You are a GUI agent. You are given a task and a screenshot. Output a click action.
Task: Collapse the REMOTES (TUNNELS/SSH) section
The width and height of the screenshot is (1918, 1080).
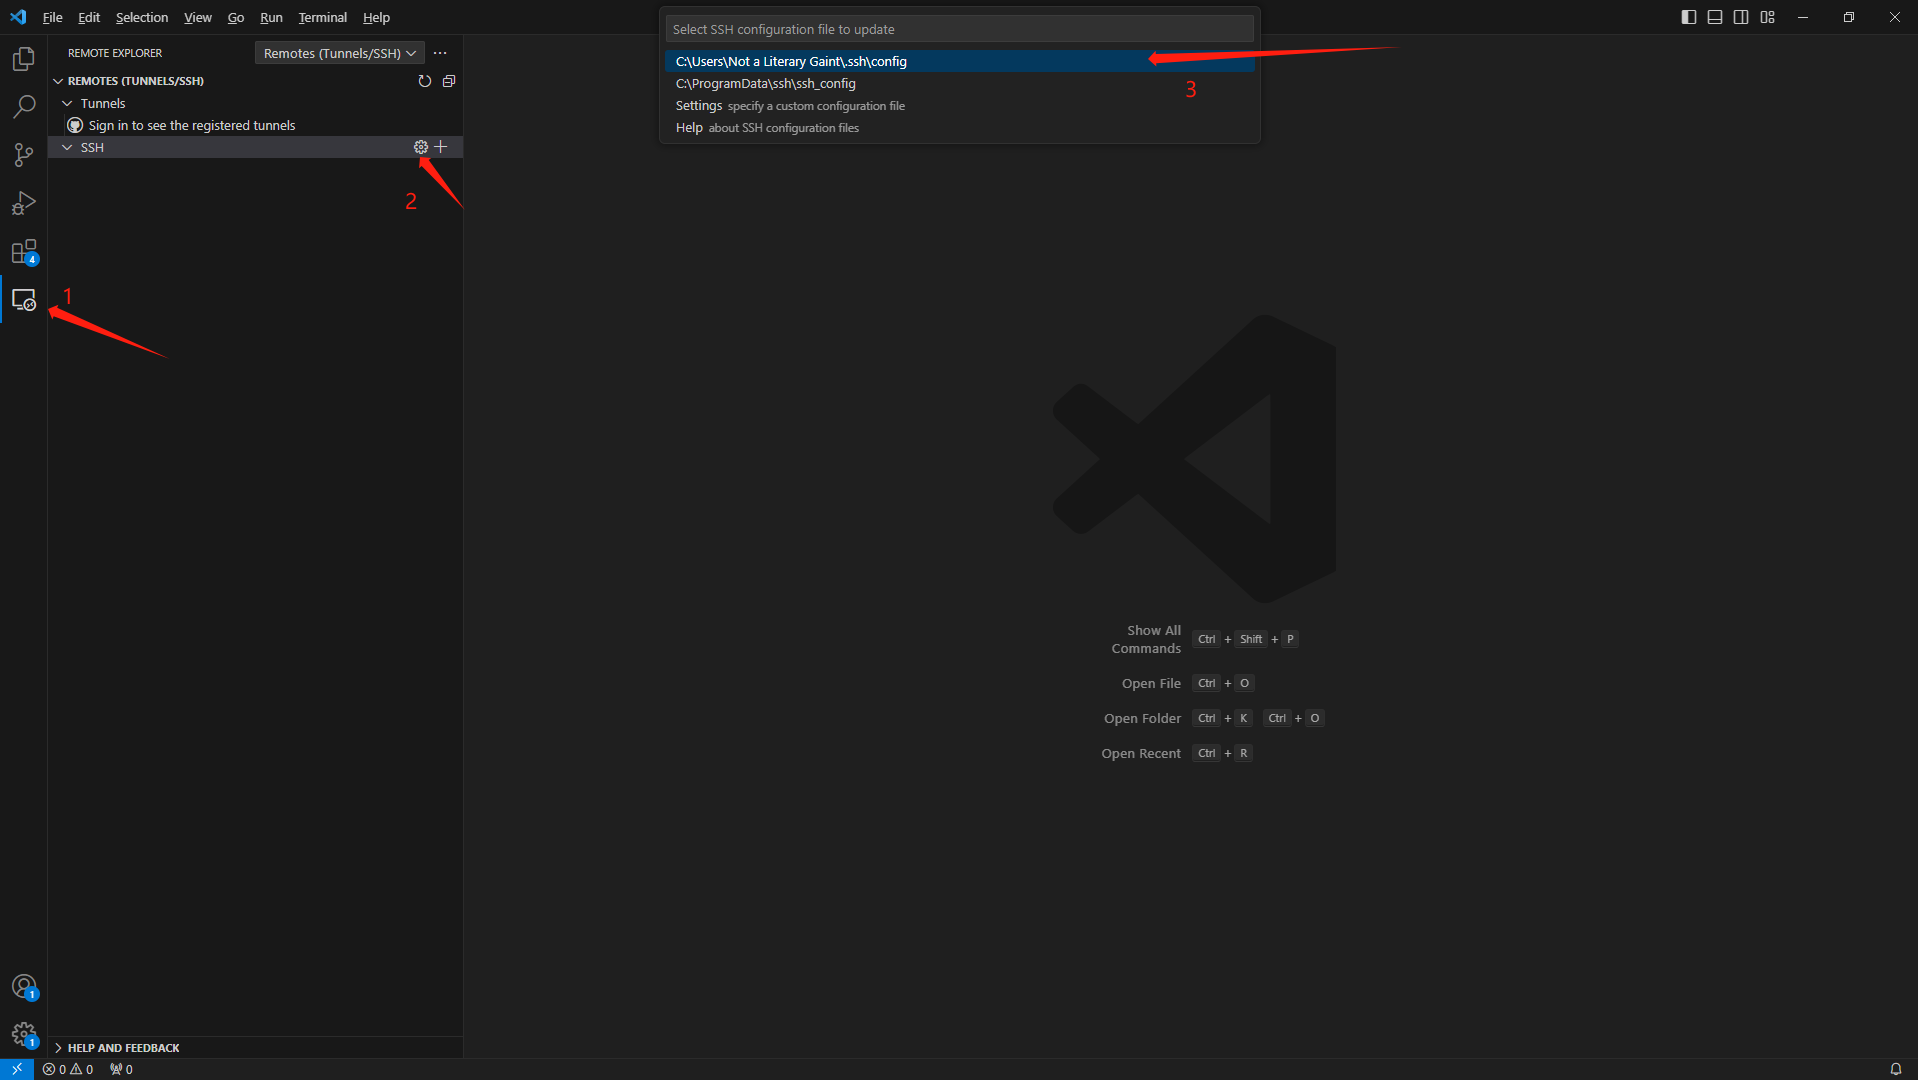(x=58, y=81)
